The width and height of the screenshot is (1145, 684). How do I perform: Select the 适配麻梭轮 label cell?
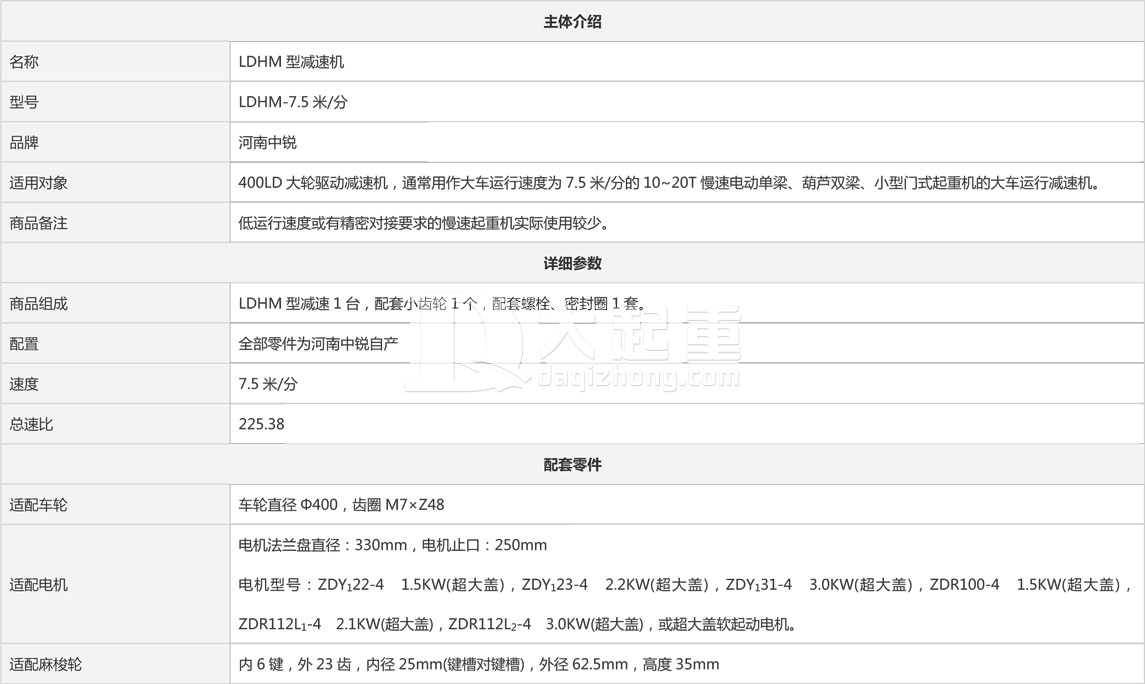(x=115, y=664)
